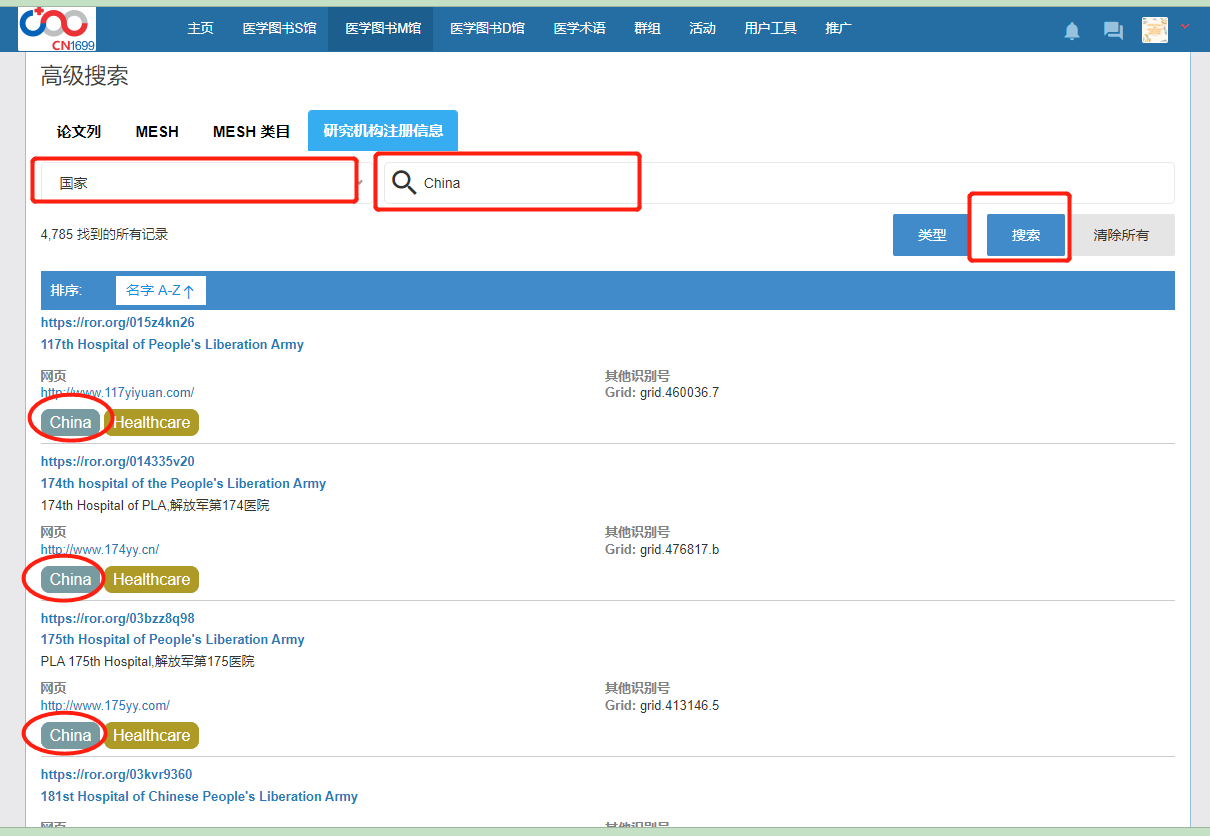The height and width of the screenshot is (836, 1210).
Task: Switch to the MESH tab
Action: click(157, 132)
